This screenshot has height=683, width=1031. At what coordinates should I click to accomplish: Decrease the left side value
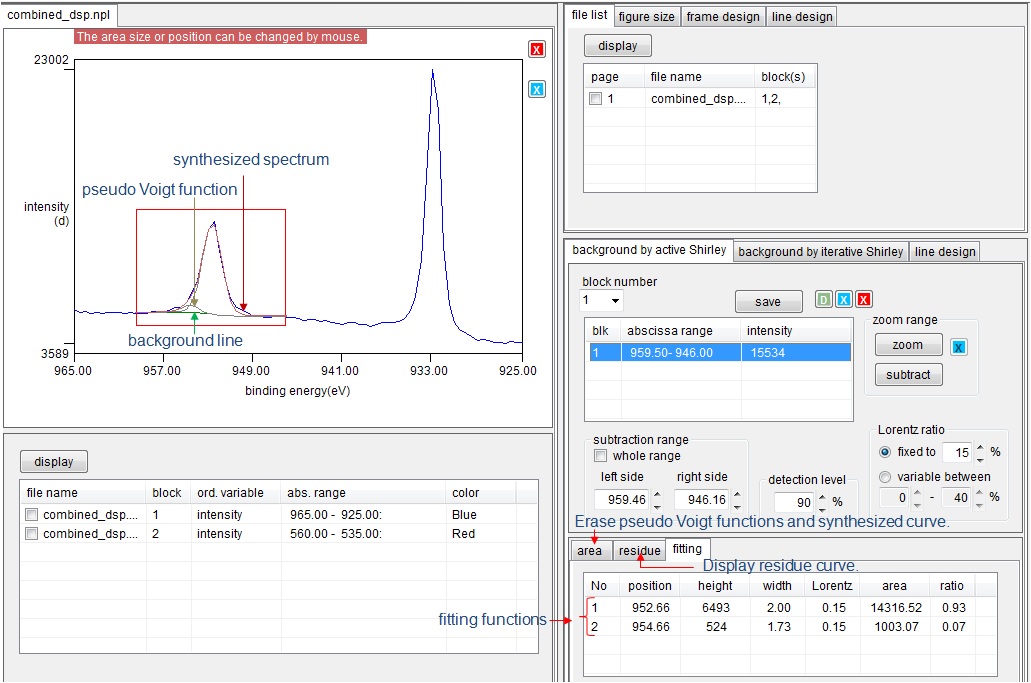click(x=657, y=505)
